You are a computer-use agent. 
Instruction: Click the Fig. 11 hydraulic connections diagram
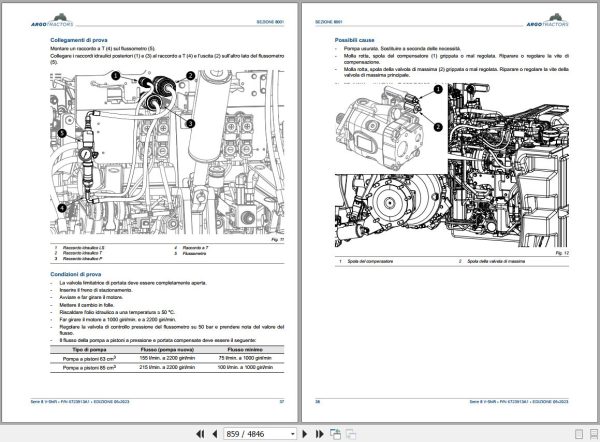pos(167,152)
